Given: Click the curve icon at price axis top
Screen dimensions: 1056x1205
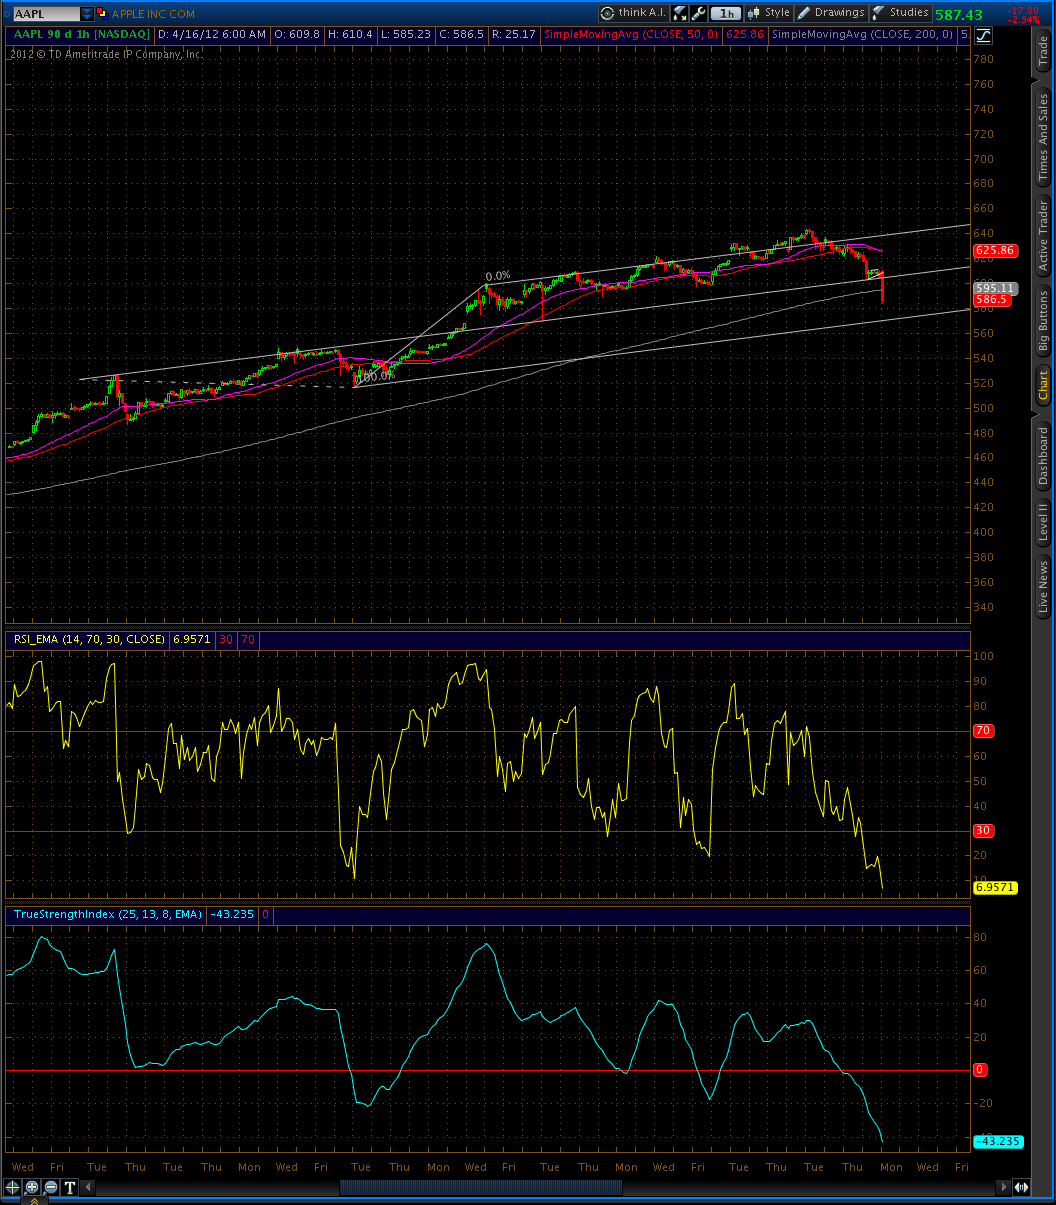Looking at the screenshot, I should 983,35.
